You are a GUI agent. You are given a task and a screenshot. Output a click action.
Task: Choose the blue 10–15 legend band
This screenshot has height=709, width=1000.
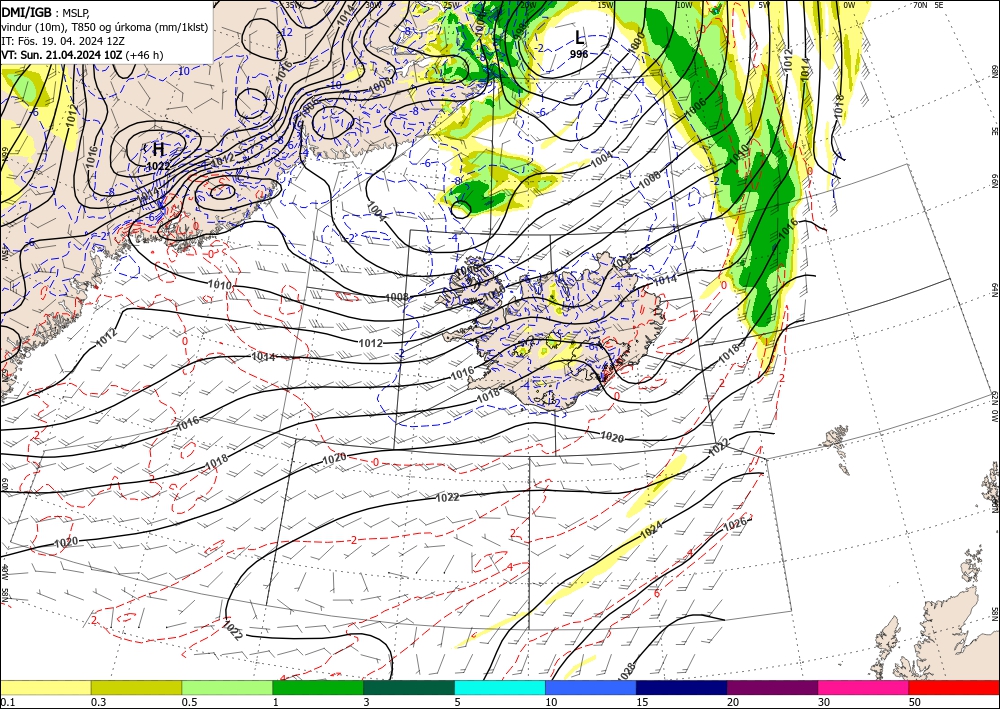coord(591,687)
